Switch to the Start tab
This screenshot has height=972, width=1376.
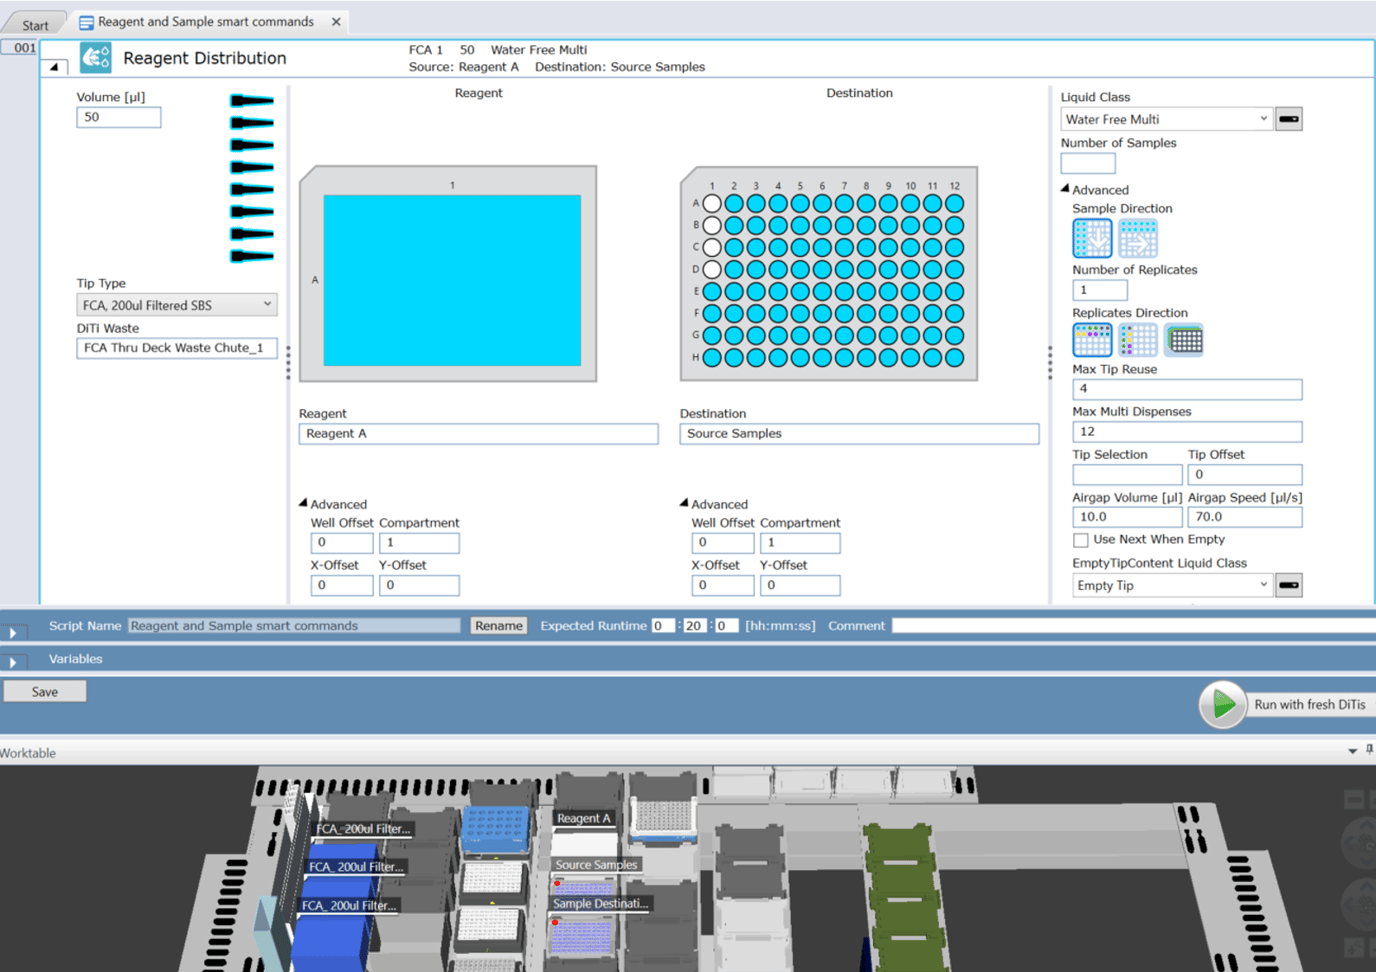pyautogui.click(x=35, y=25)
